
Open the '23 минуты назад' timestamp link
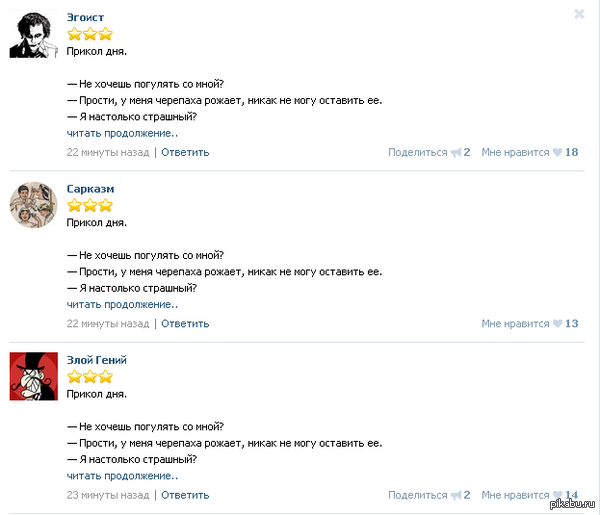pyautogui.click(x=108, y=495)
